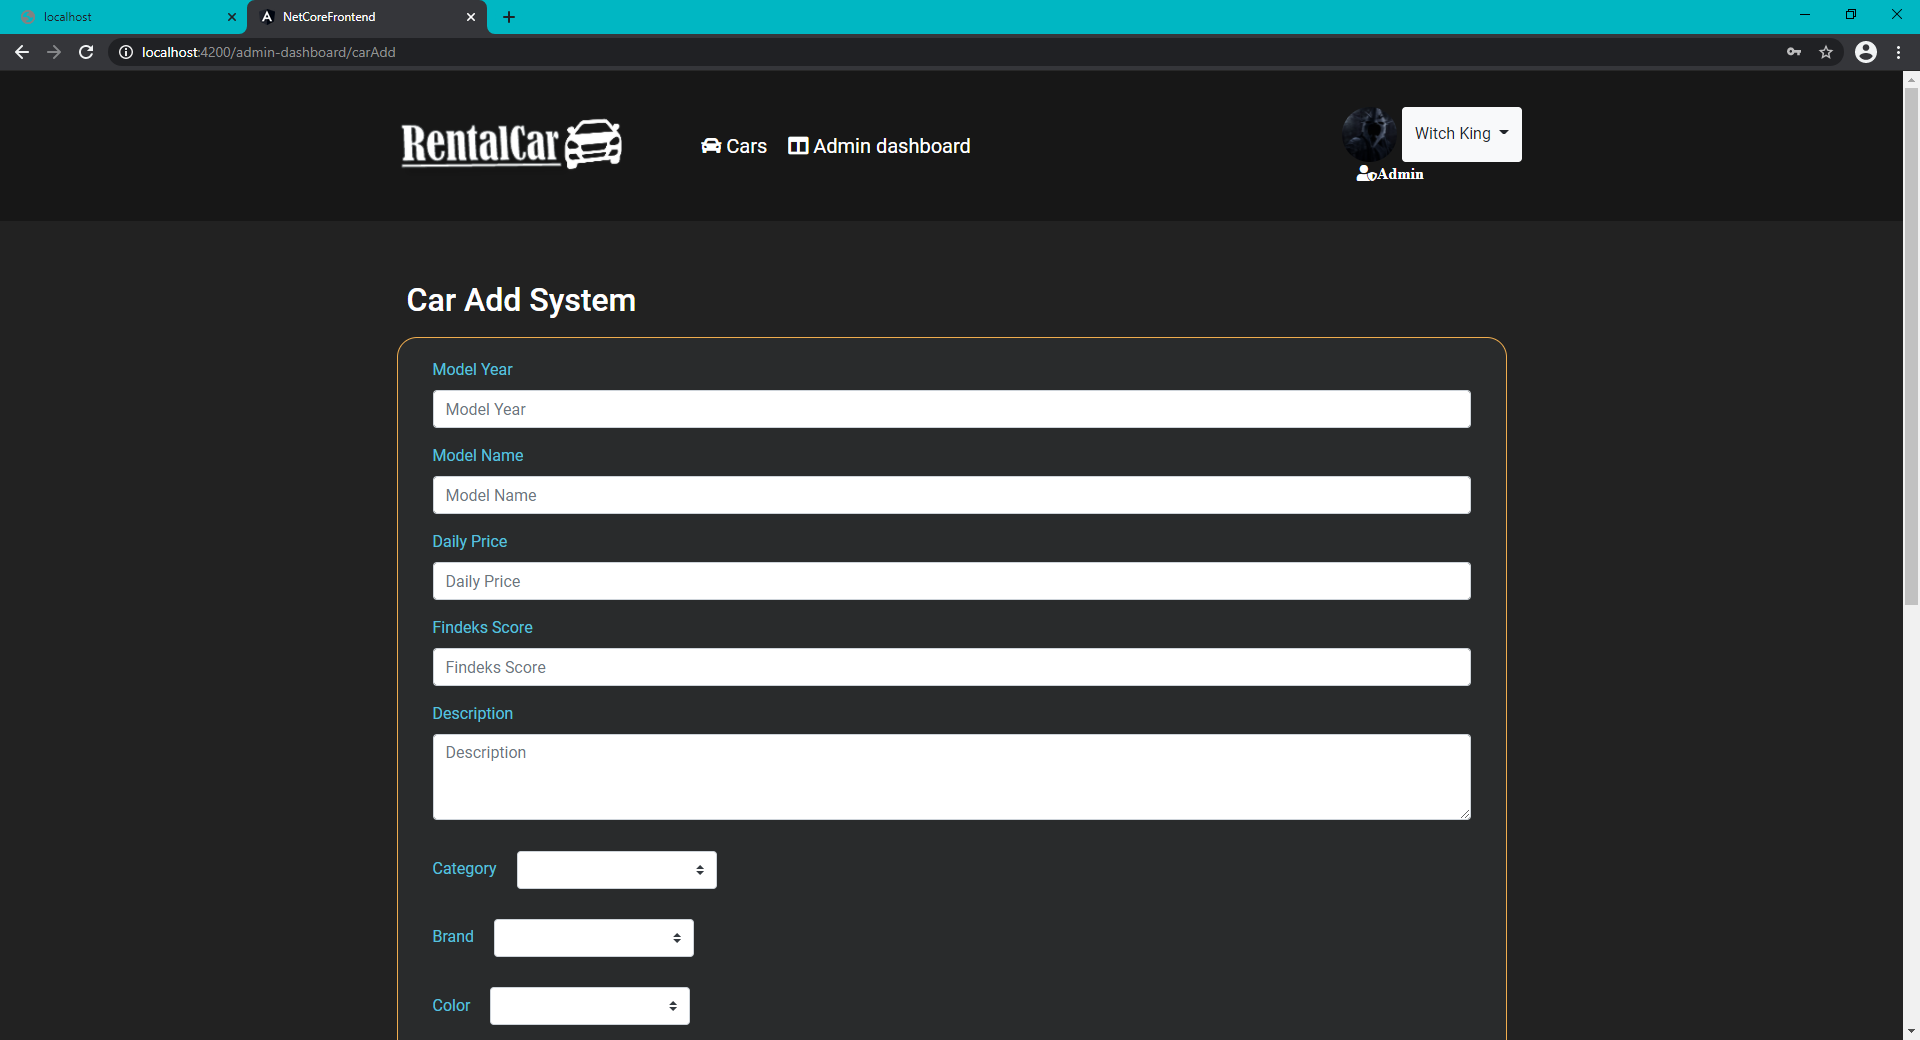Switch to the localhost tab
The height and width of the screenshot is (1040, 1920).
click(122, 17)
